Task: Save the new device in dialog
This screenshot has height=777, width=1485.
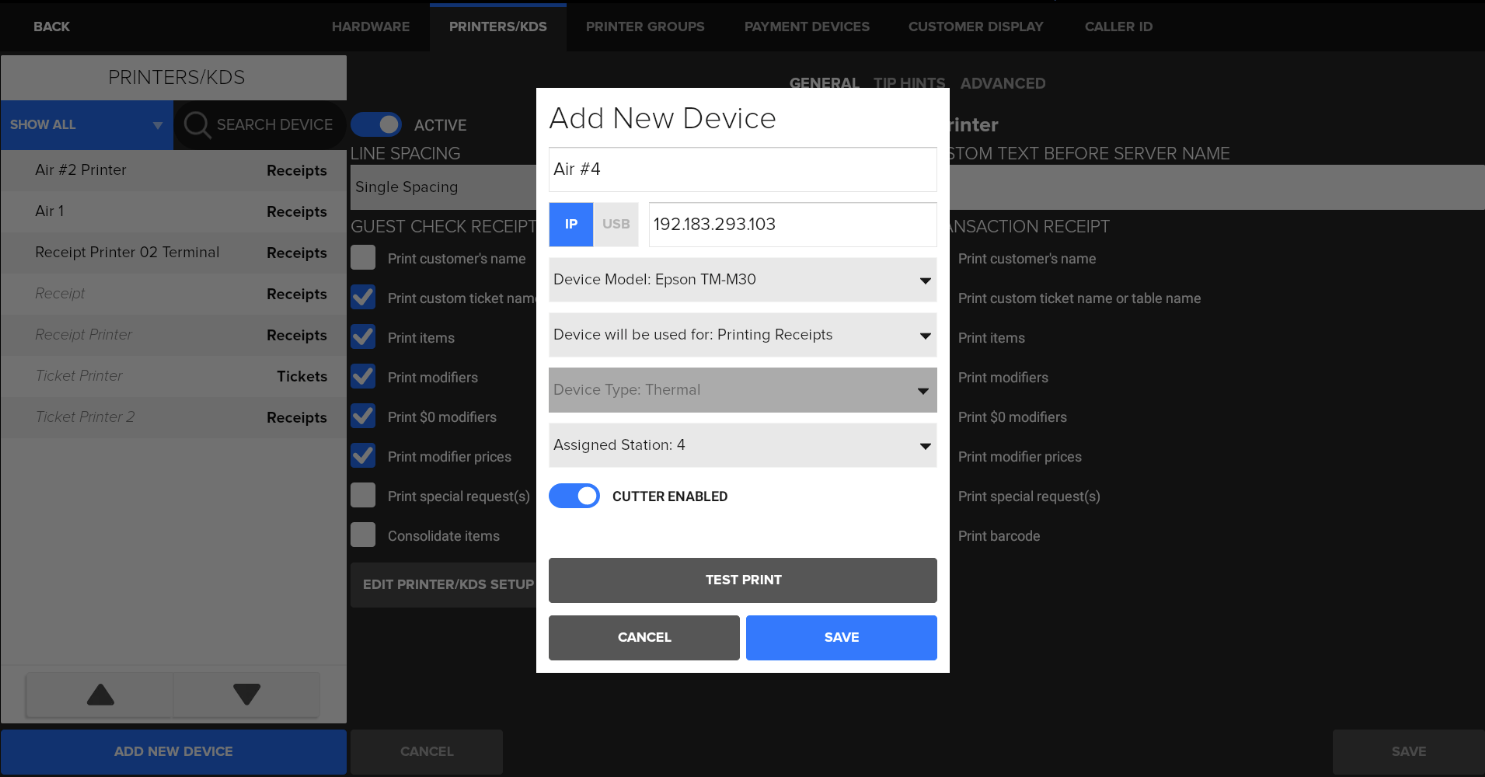Action: [841, 637]
